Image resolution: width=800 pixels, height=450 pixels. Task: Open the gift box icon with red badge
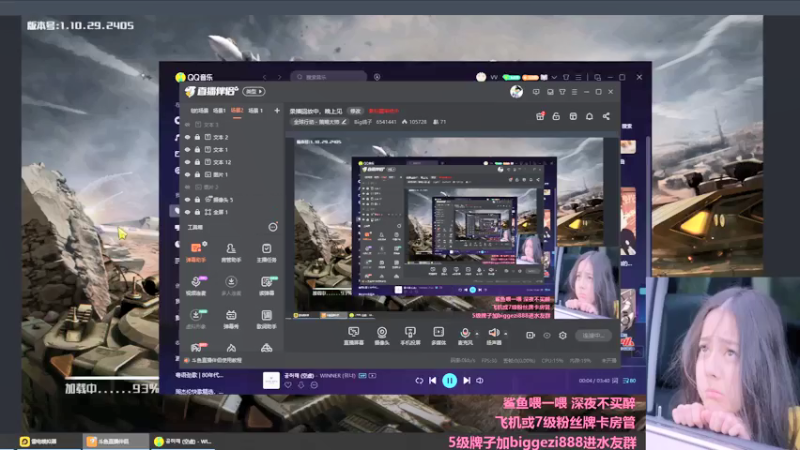tap(540, 116)
